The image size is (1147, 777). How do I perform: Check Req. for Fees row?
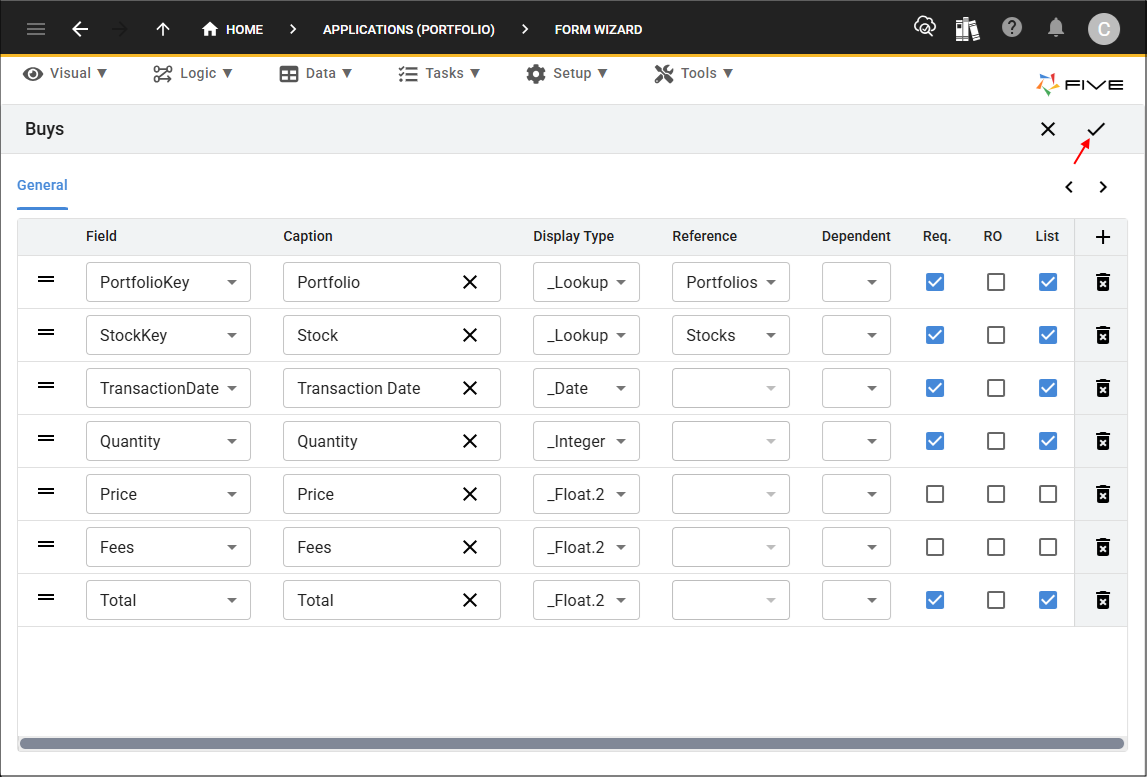pos(935,547)
